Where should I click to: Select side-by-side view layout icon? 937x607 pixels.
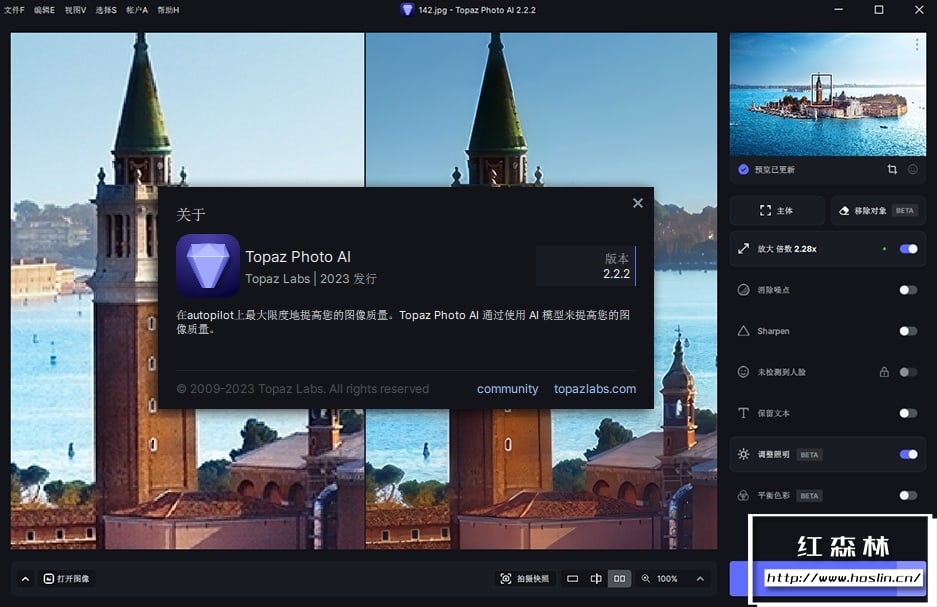pos(620,578)
